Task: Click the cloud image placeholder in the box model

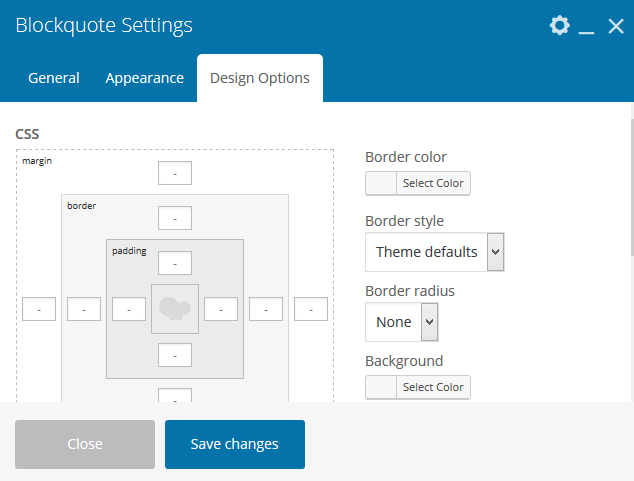Action: pos(175,309)
